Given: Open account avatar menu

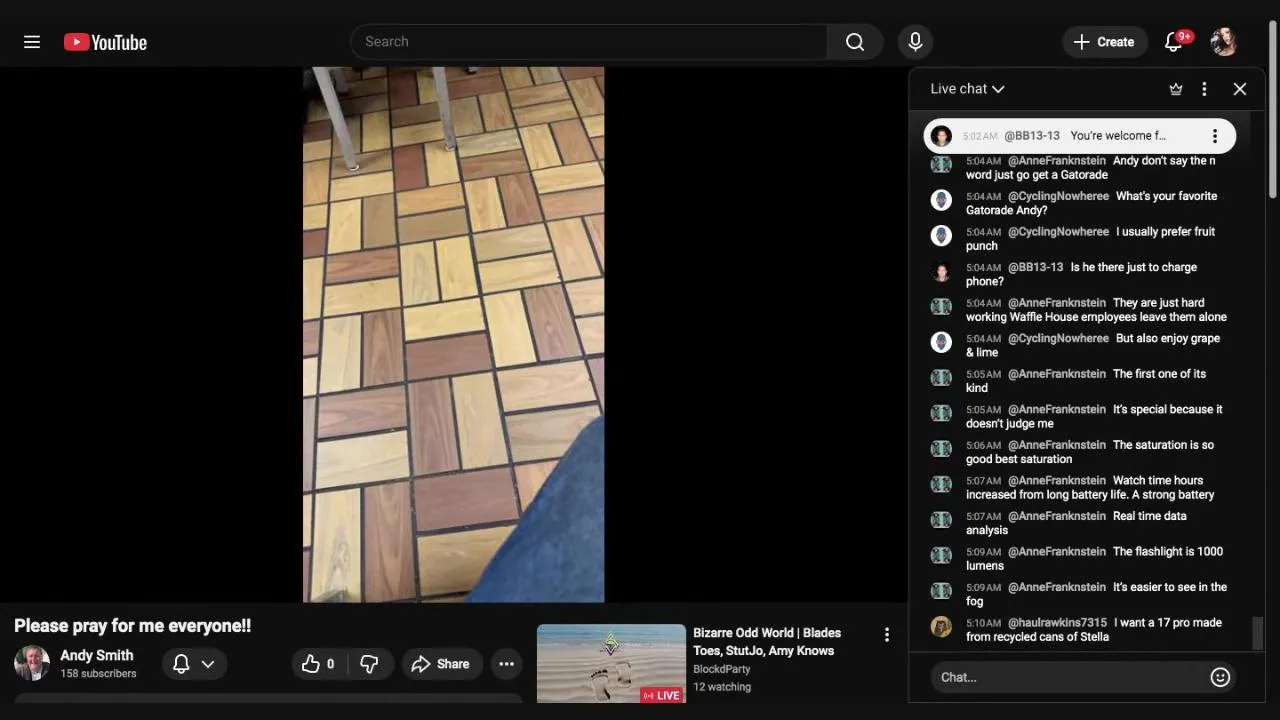Looking at the screenshot, I should click(1224, 42).
